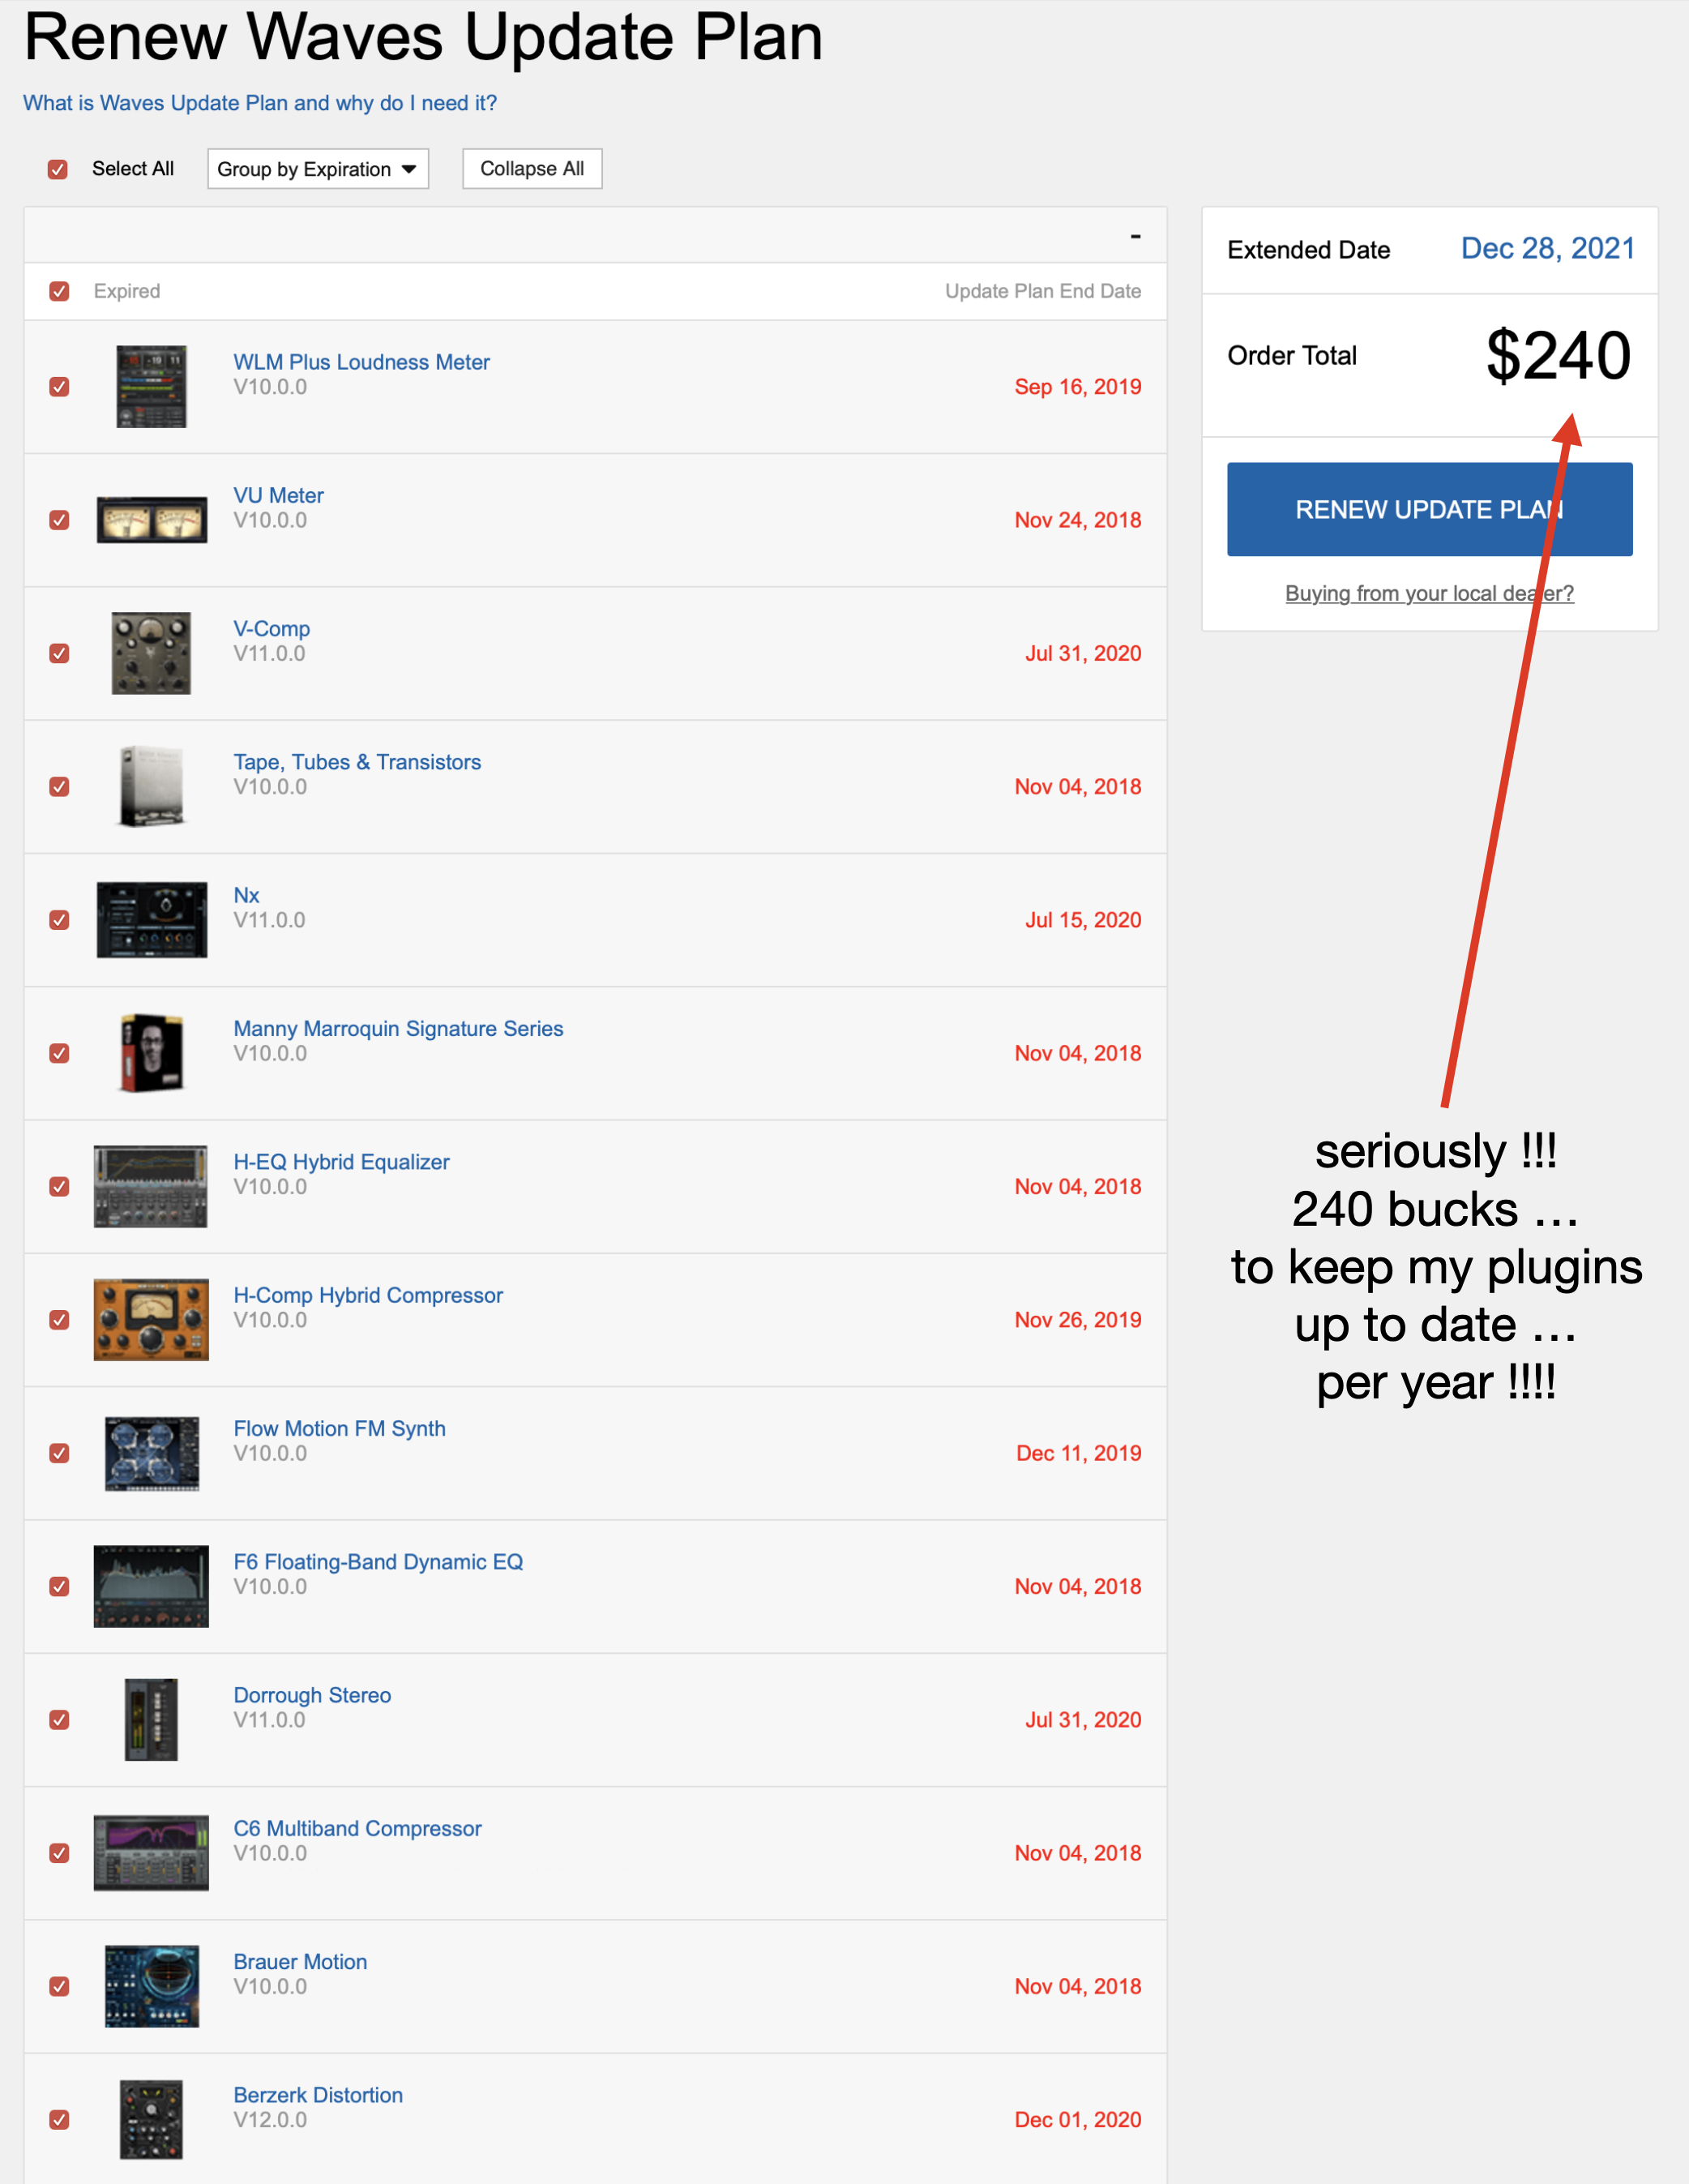
Task: Click the Renew Update Plan button
Action: (1429, 509)
